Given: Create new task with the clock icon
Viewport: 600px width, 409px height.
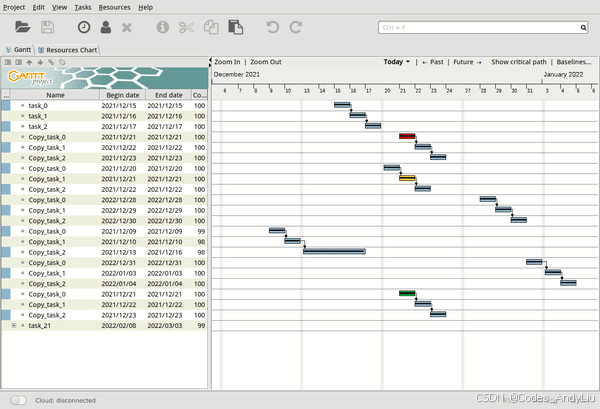Looking at the screenshot, I should pyautogui.click(x=84, y=27).
